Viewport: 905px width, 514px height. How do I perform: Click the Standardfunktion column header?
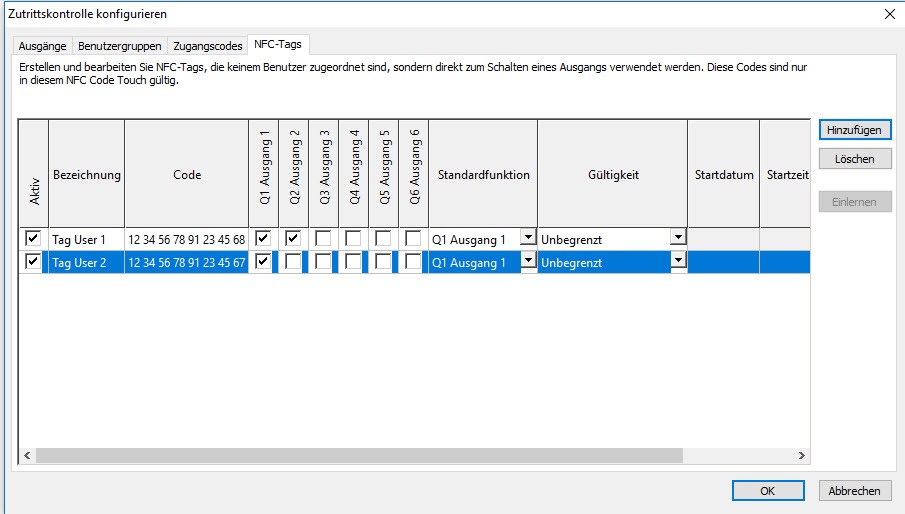tap(483, 174)
